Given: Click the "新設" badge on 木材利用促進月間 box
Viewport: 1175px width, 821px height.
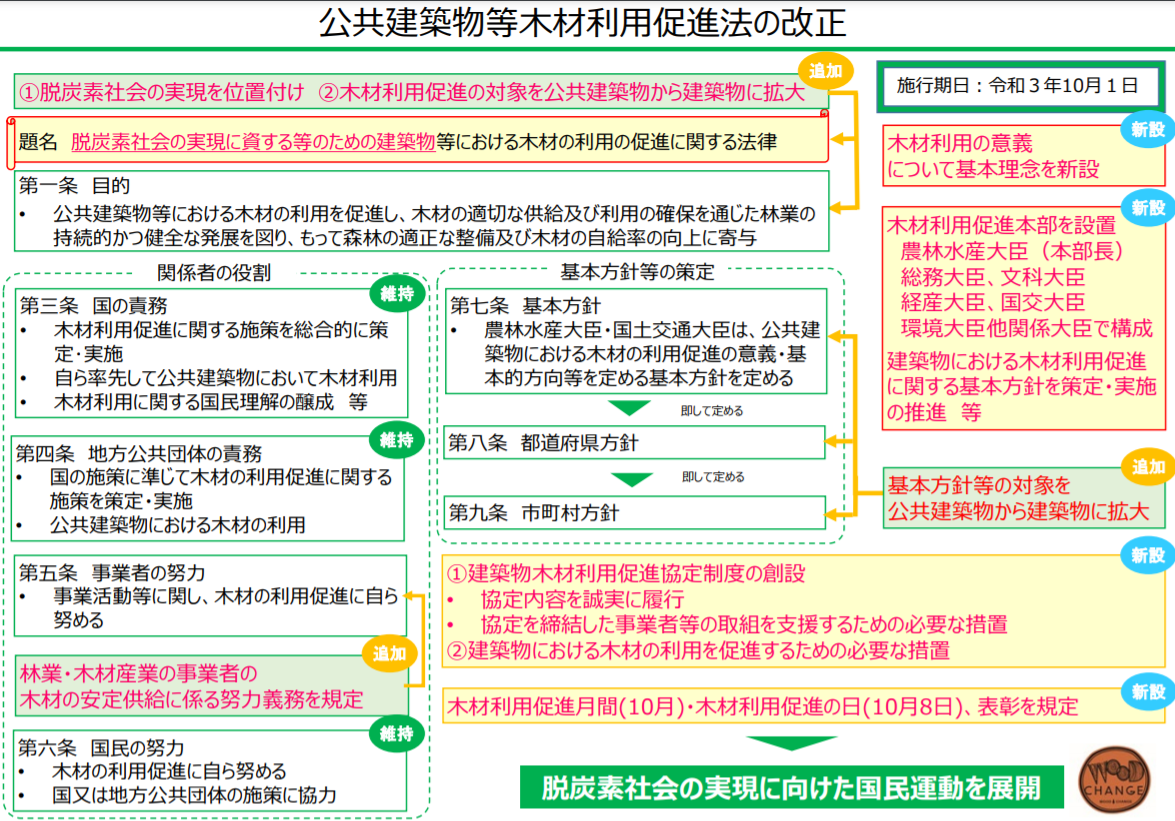Looking at the screenshot, I should [x=1148, y=691].
